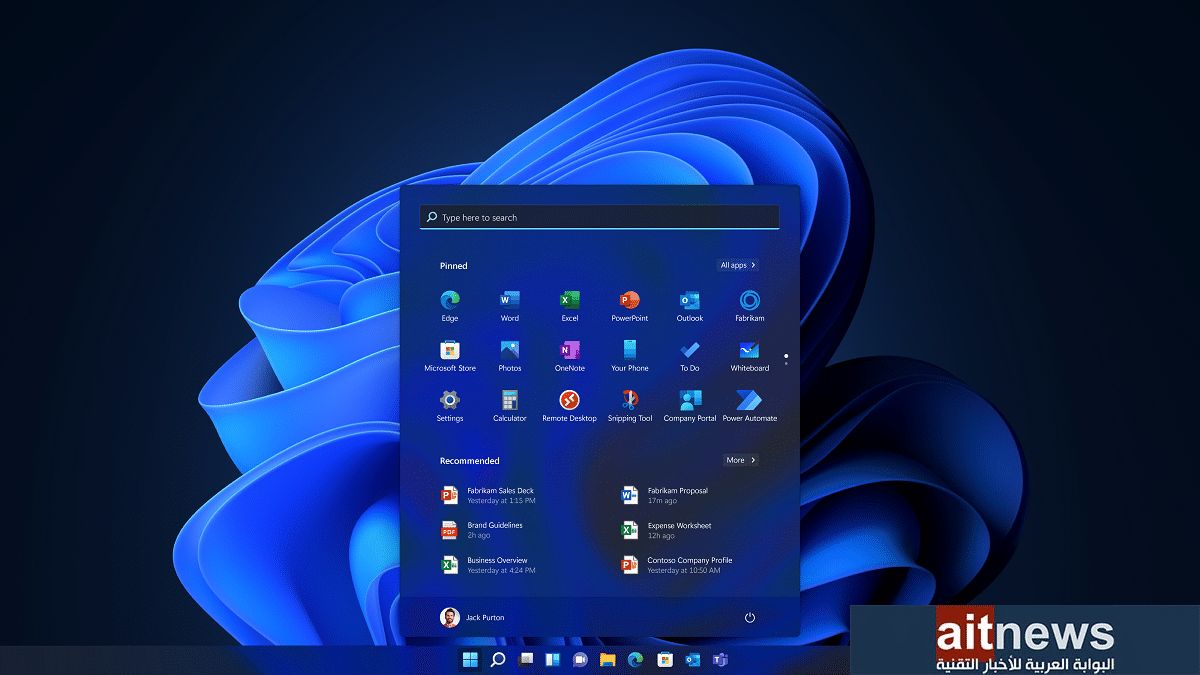This screenshot has width=1200, height=675.
Task: Expand the All apps list
Action: (738, 265)
